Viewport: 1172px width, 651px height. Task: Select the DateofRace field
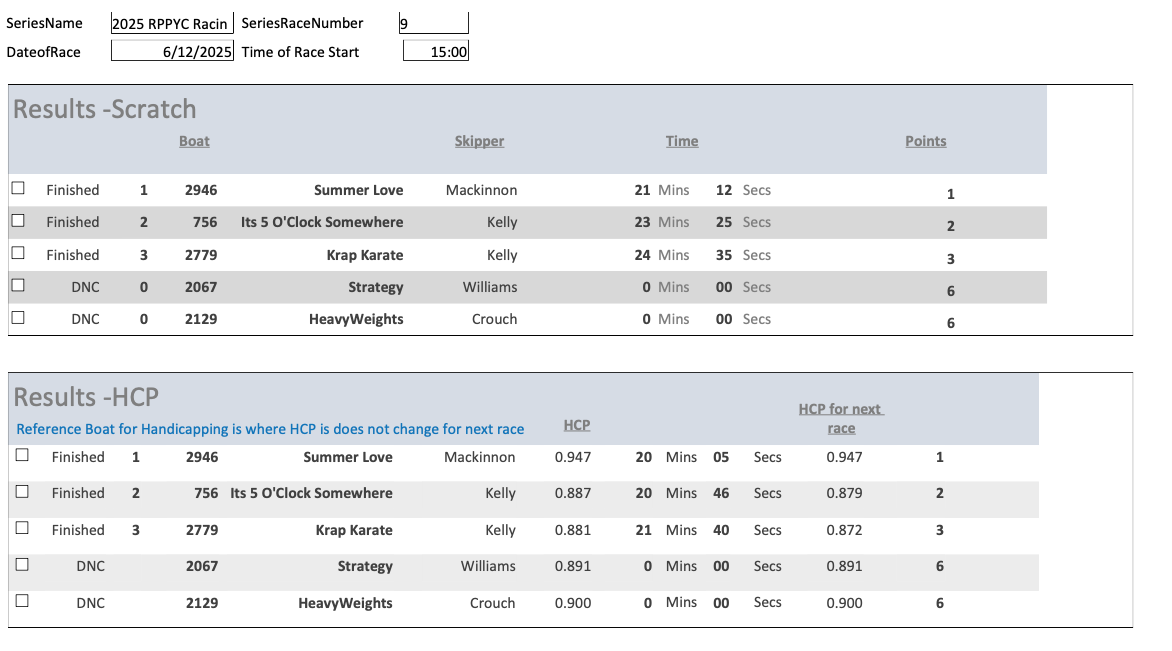(171, 52)
